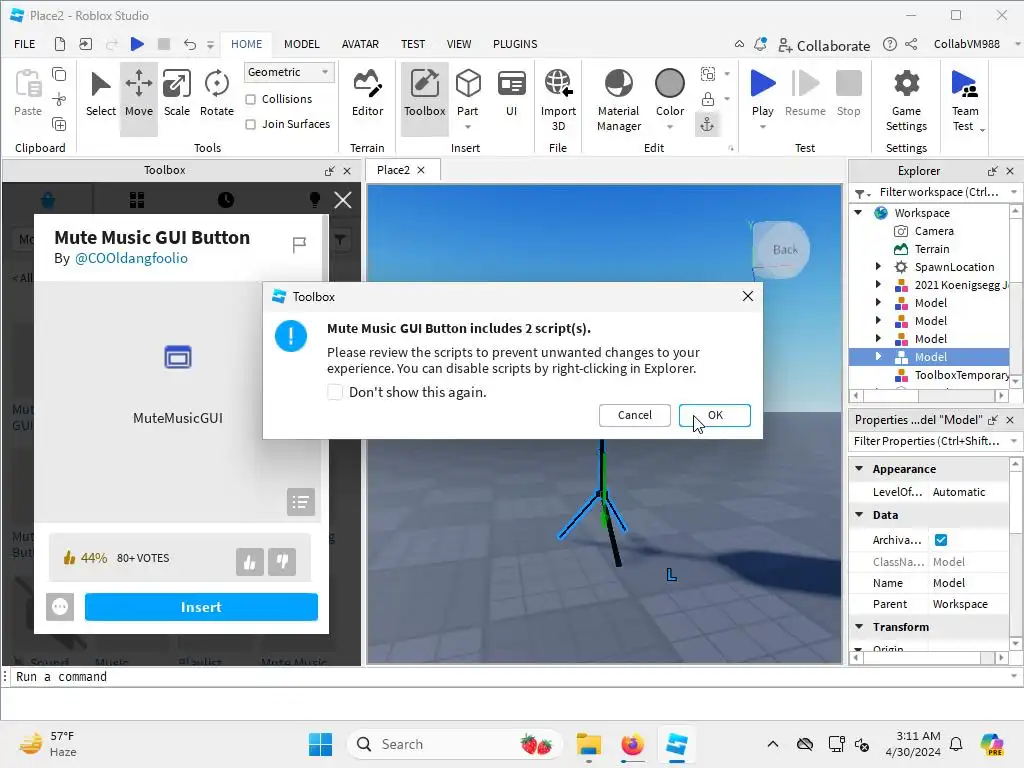The width and height of the screenshot is (1024, 768).
Task: Open the AVATAR ribbon tab
Action: pyautogui.click(x=360, y=44)
